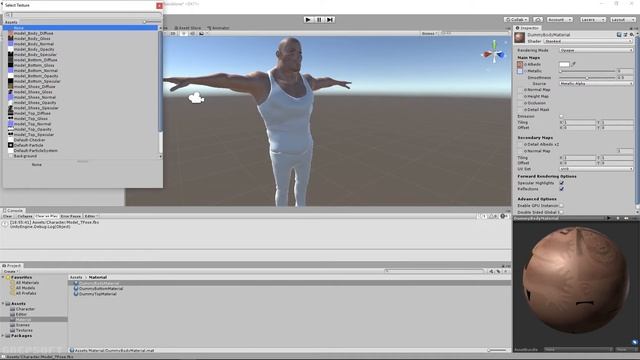
Task: Click the play icon on material preview header
Action: tap(609, 218)
